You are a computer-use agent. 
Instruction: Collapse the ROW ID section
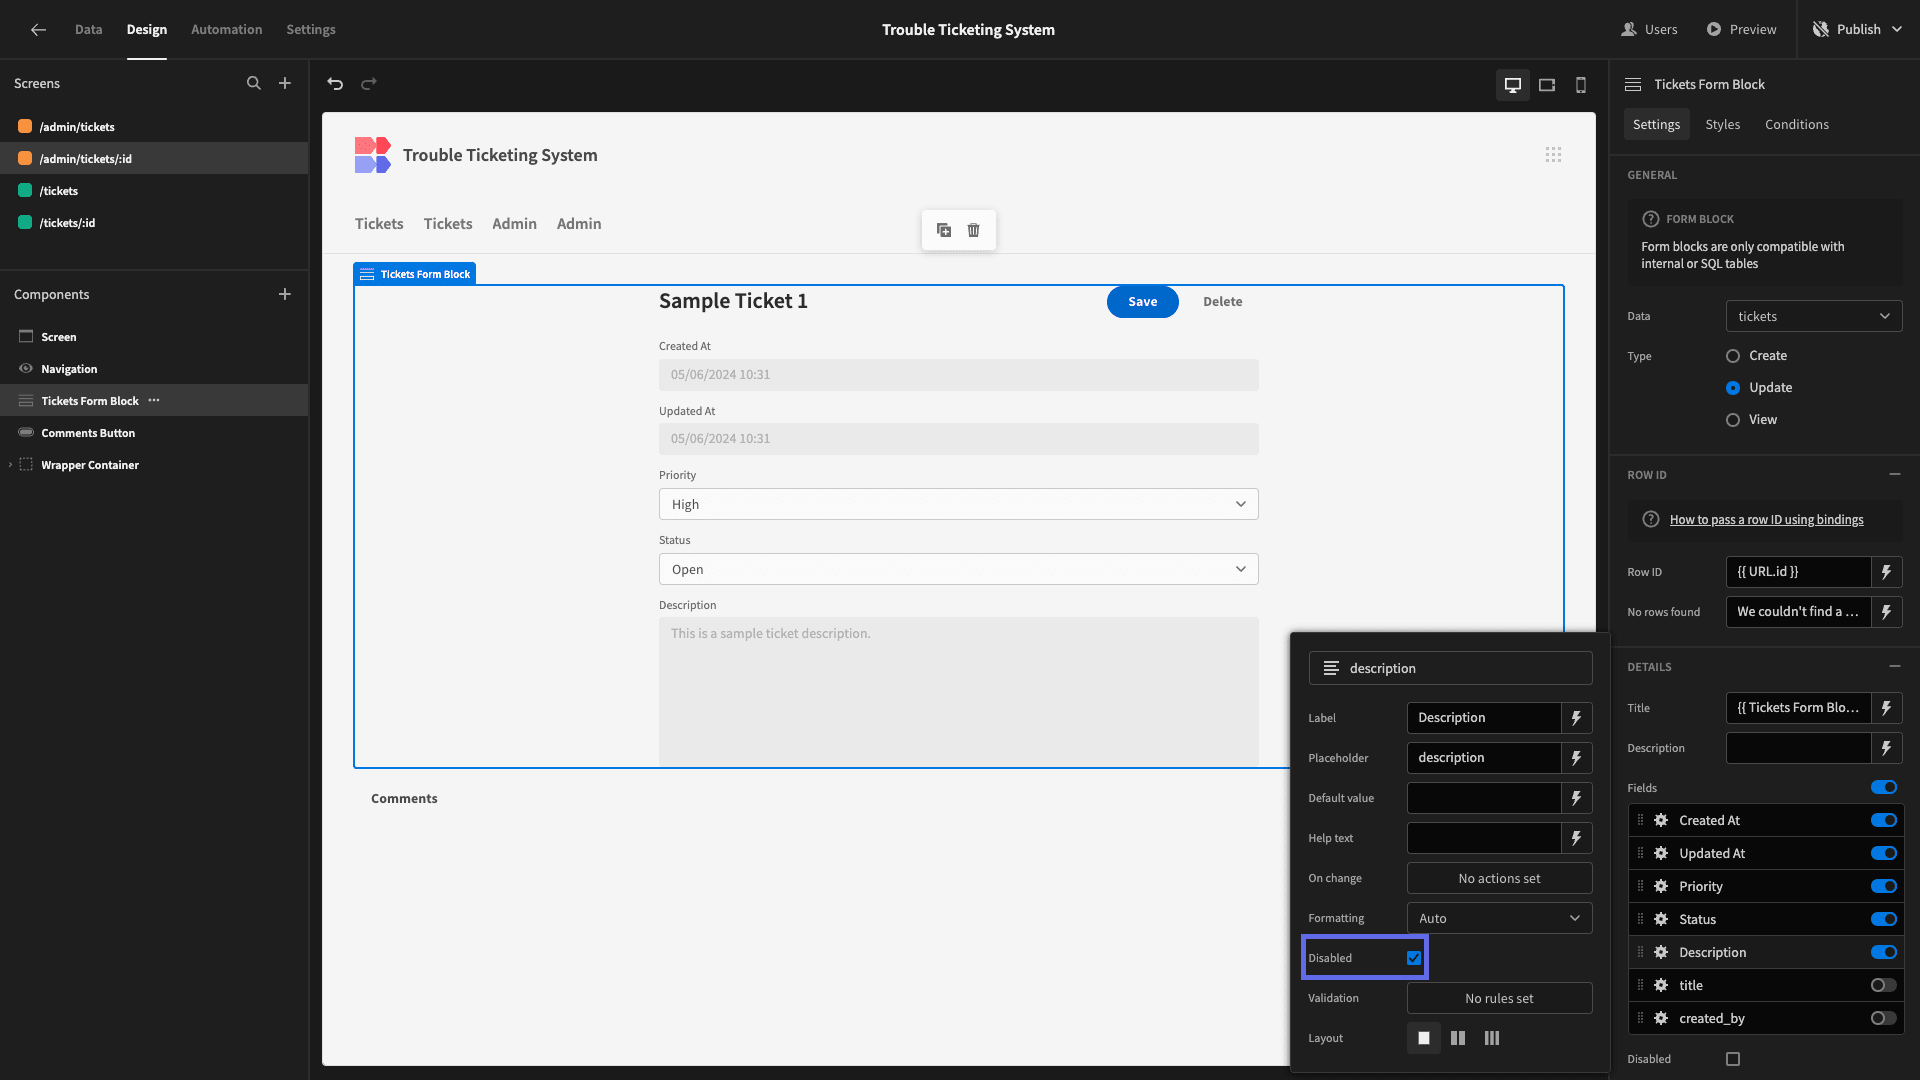point(1895,474)
